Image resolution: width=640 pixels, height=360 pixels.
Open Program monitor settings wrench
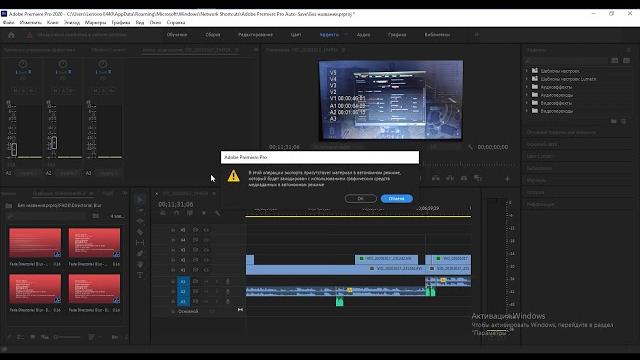471,147
